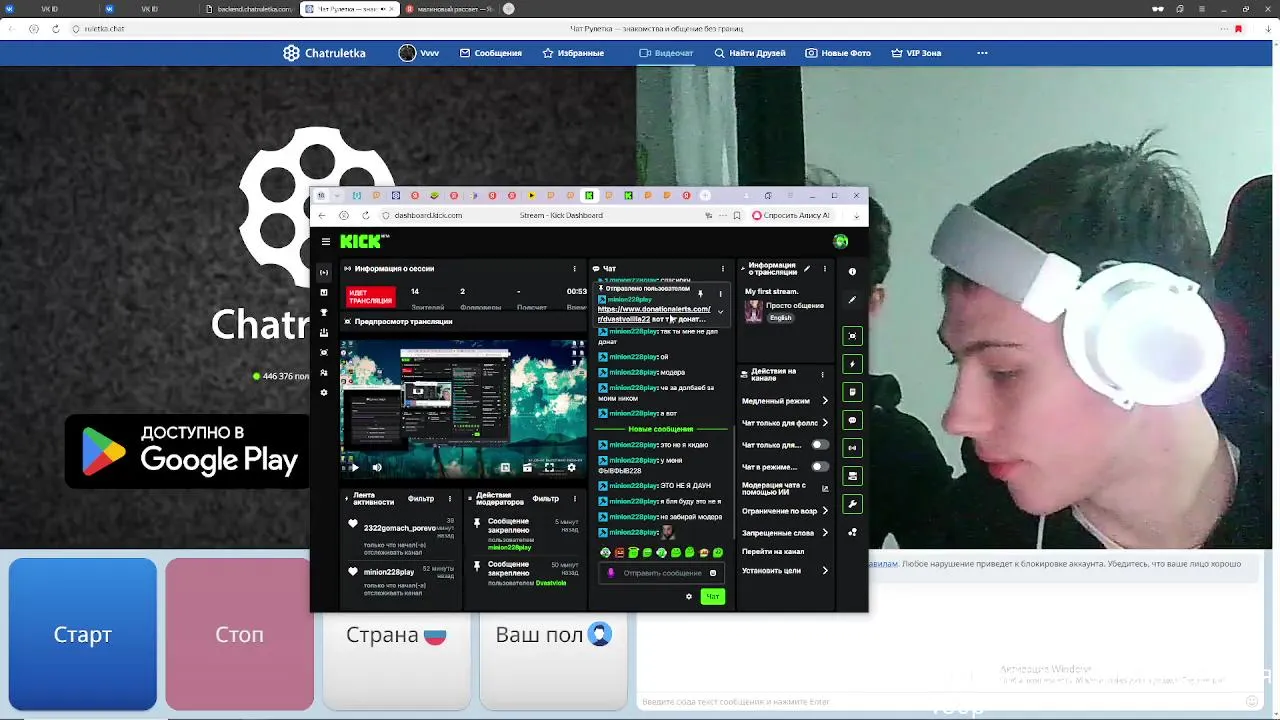Open VIP Зона in Chatruletka navigation
Viewport: 1280px width, 720px height.
[915, 53]
